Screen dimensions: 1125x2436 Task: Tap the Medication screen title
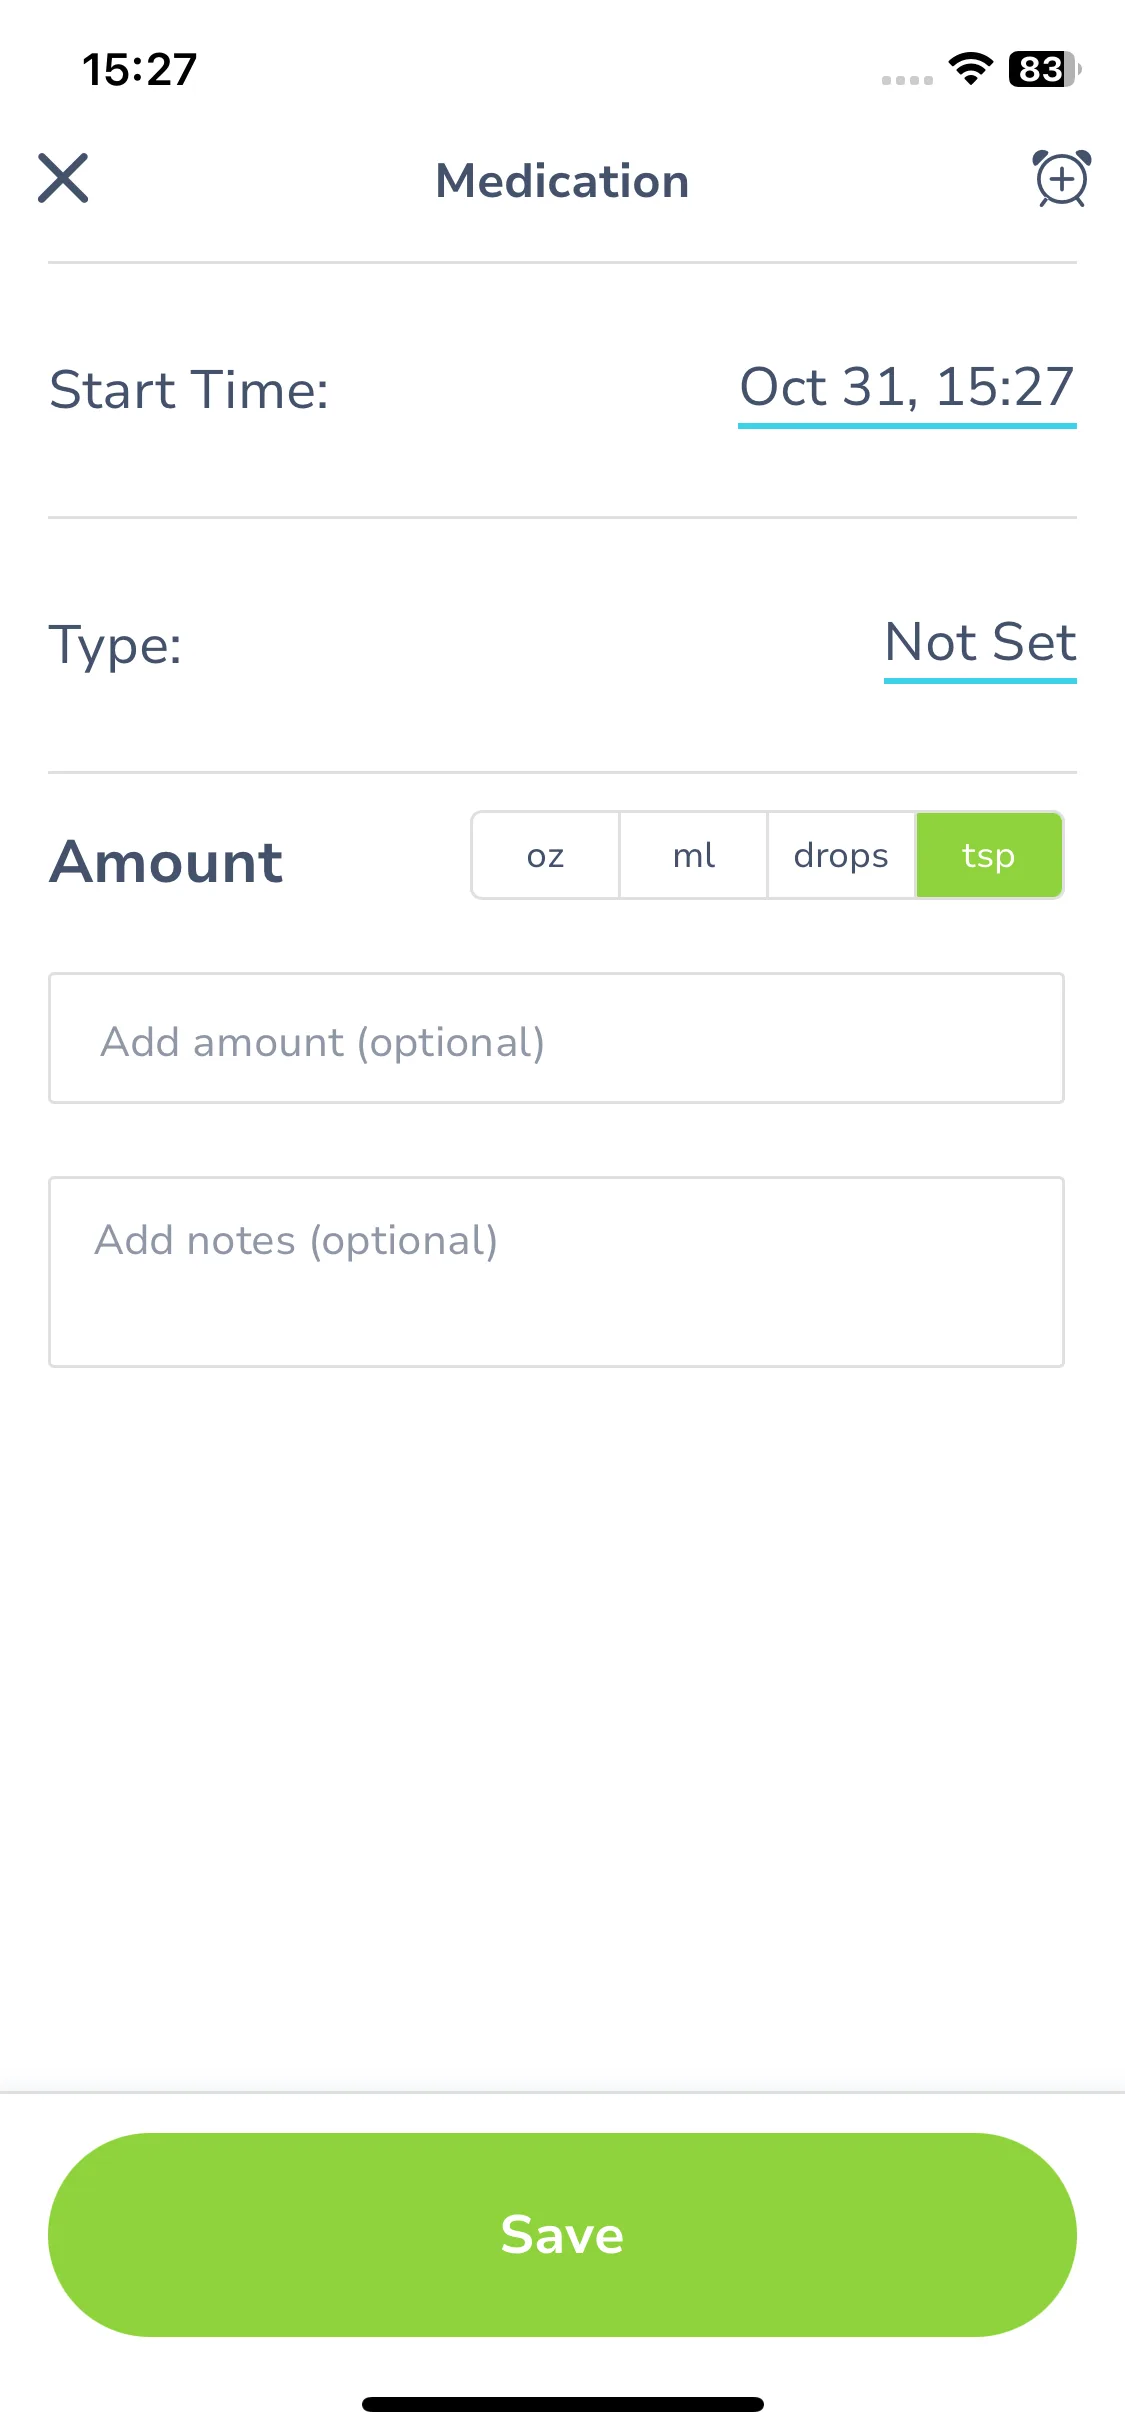(x=562, y=181)
